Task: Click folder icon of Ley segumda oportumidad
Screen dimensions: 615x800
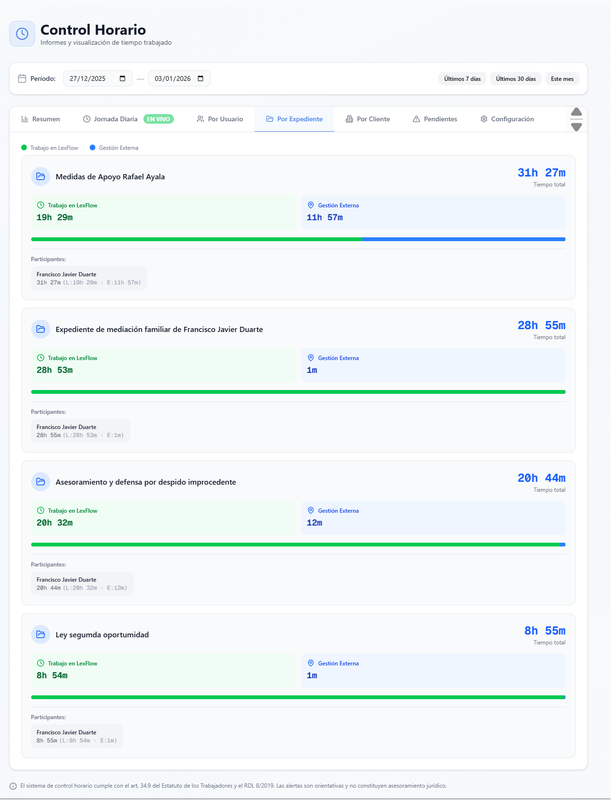Action: 40,634
